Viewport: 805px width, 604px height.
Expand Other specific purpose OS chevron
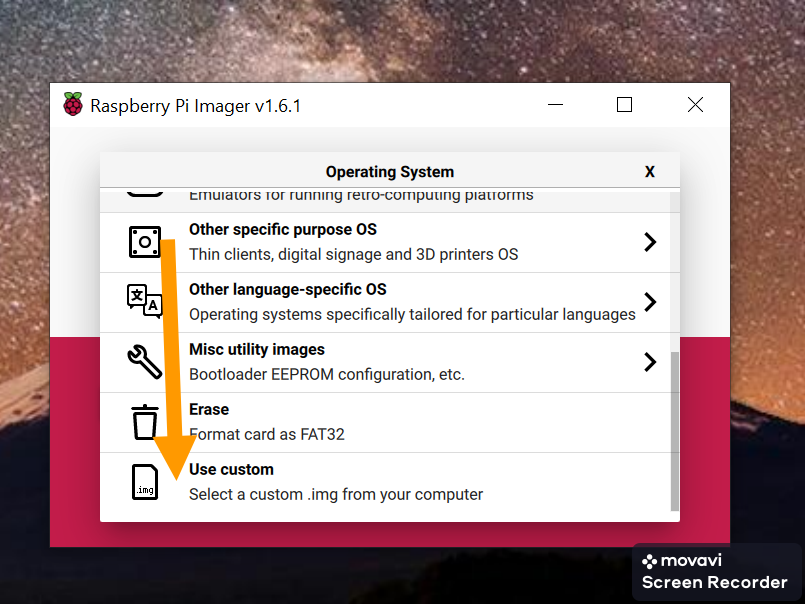[650, 242]
